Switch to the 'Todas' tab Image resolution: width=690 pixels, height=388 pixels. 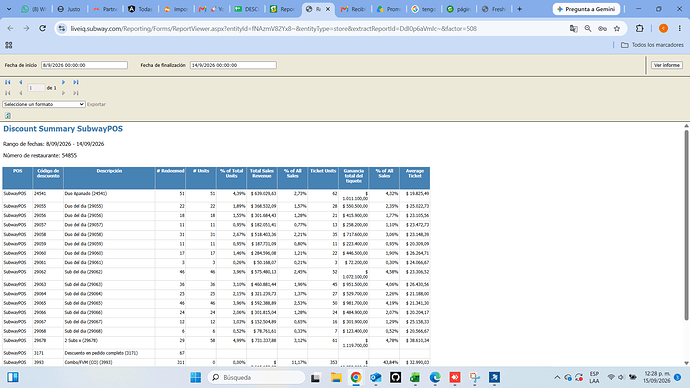coord(140,9)
